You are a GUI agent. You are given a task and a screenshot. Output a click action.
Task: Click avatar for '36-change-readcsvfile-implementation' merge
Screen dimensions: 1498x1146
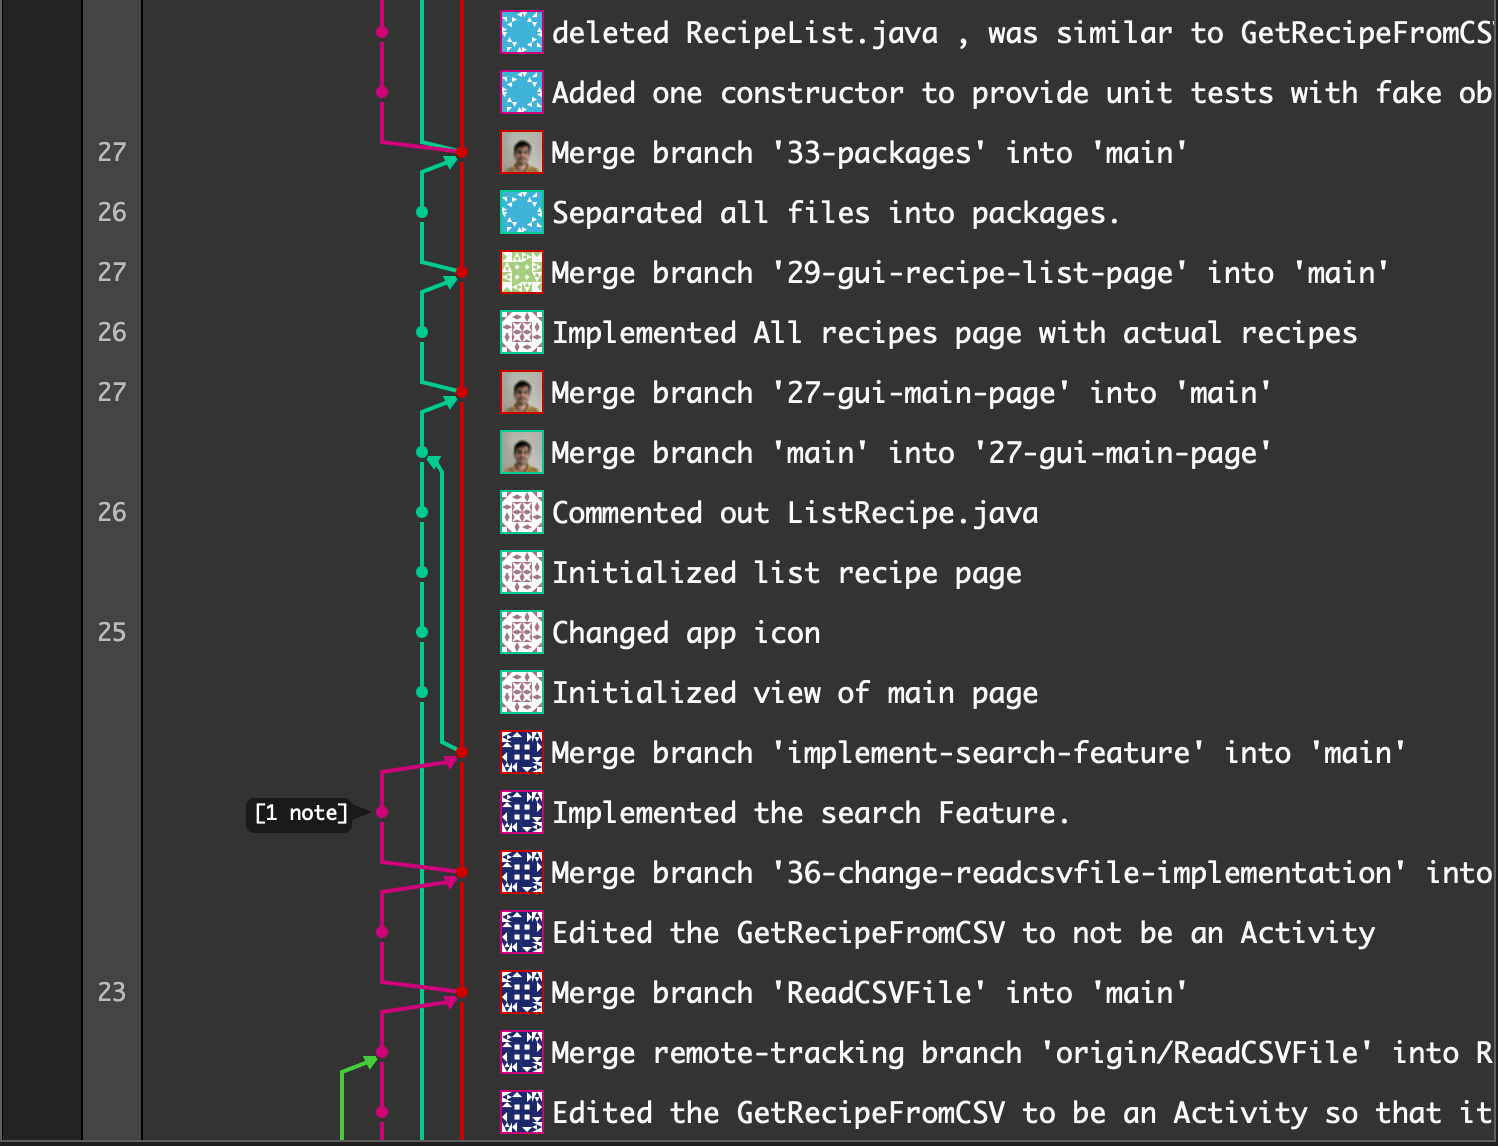click(x=522, y=872)
